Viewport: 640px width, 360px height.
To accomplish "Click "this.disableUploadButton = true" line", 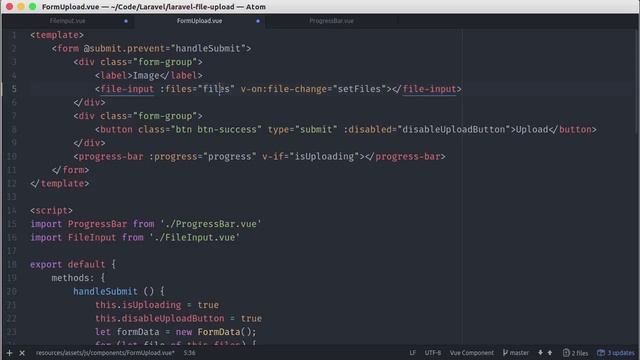I will click(178, 318).
